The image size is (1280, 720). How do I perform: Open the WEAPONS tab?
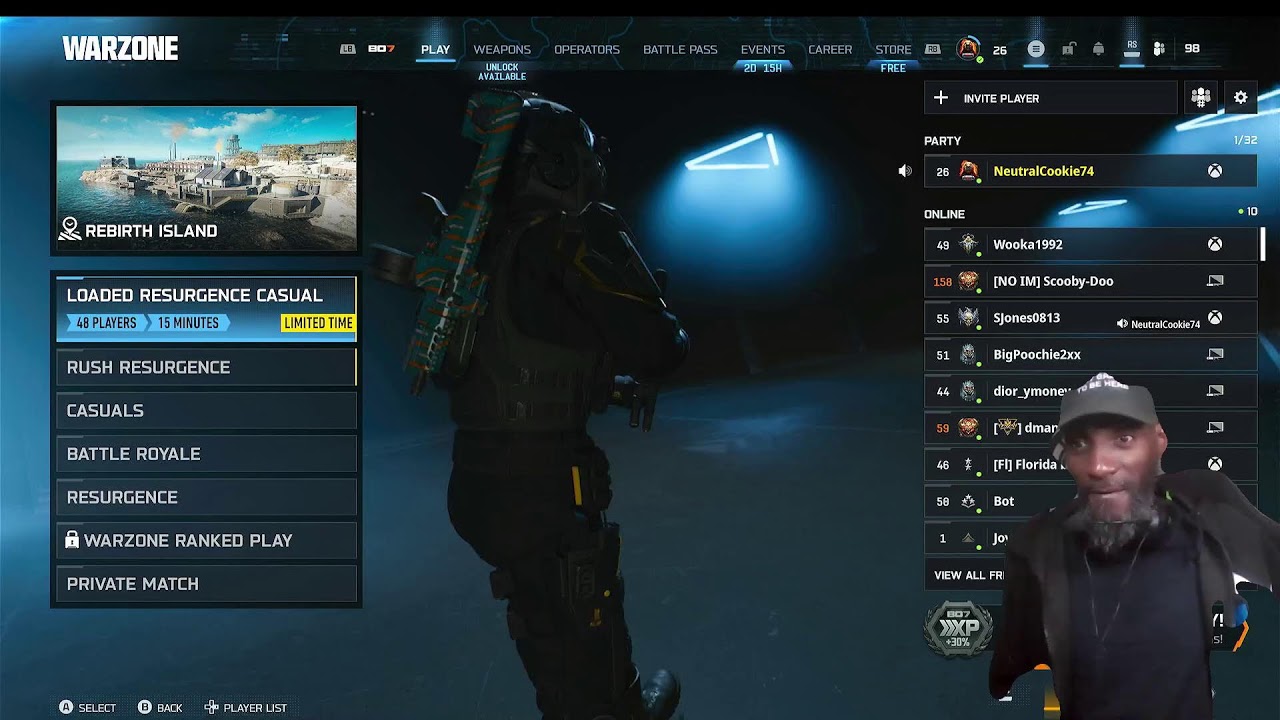502,49
